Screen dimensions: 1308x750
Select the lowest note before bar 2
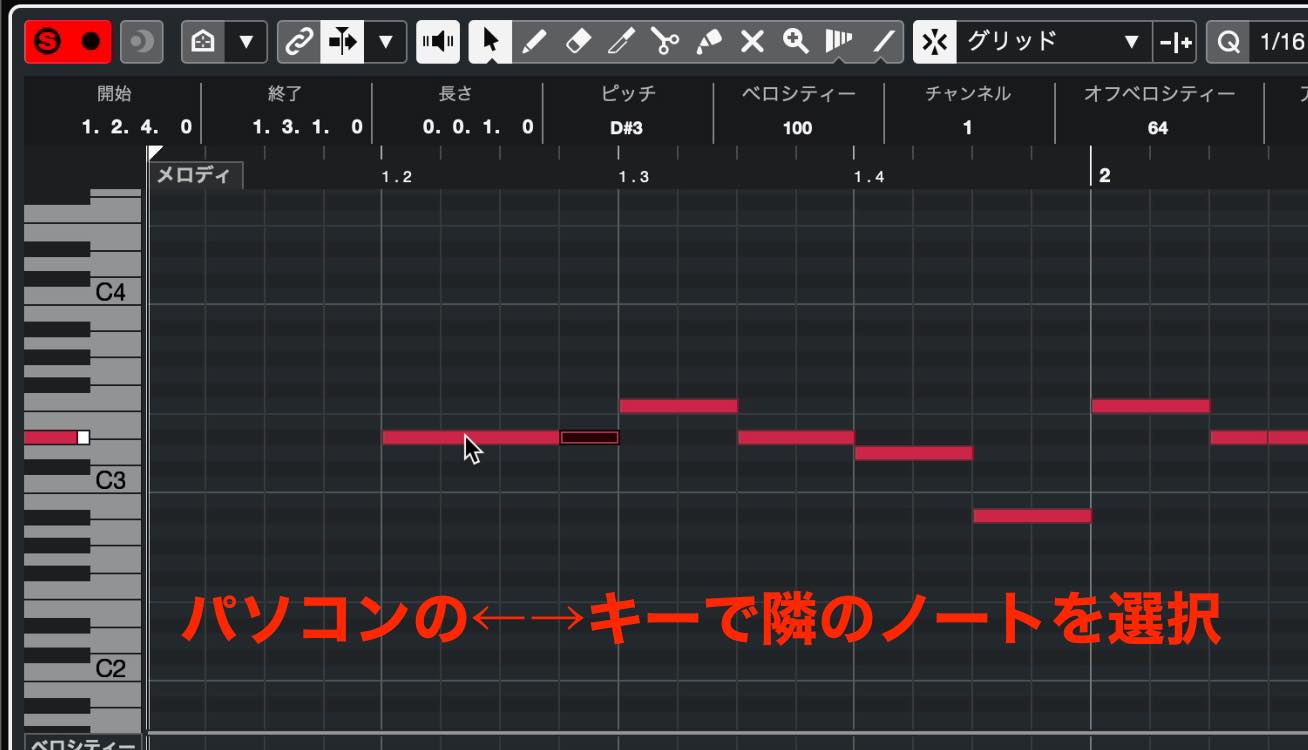(1032, 516)
